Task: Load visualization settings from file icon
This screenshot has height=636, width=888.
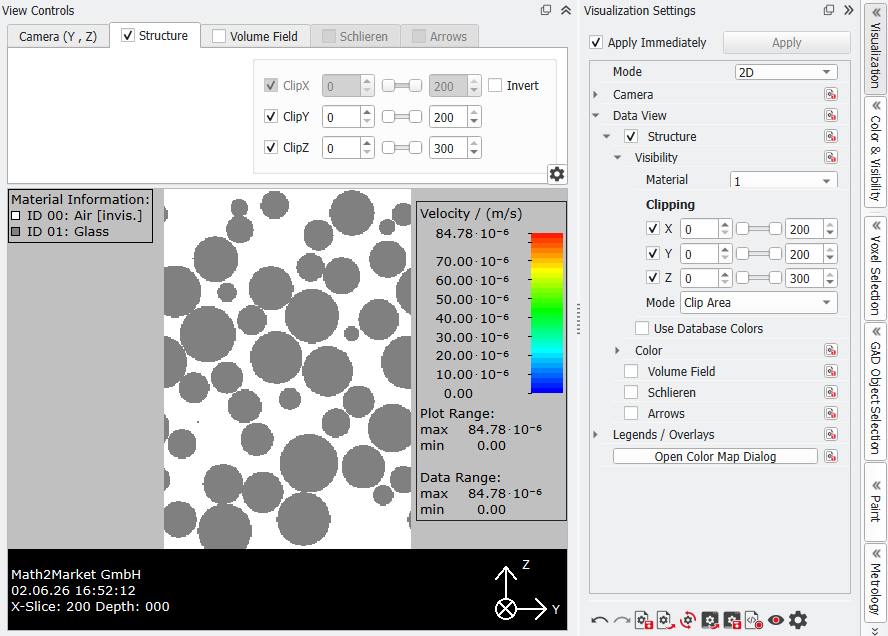Action: coord(665,621)
